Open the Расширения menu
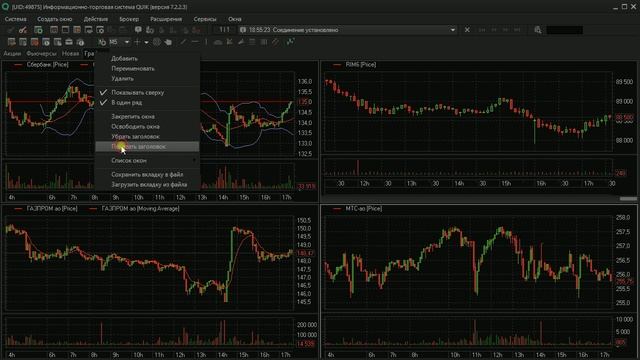The height and width of the screenshot is (360, 640). point(166,19)
